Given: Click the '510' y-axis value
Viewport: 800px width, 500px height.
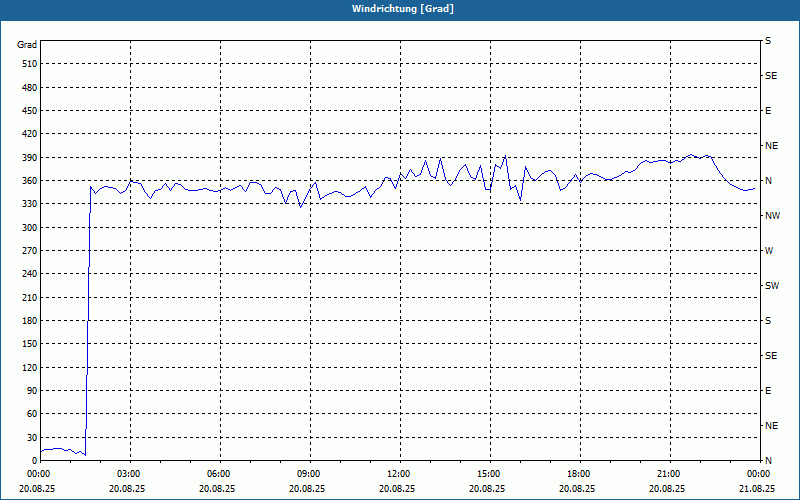Looking at the screenshot, I should pos(30,64).
